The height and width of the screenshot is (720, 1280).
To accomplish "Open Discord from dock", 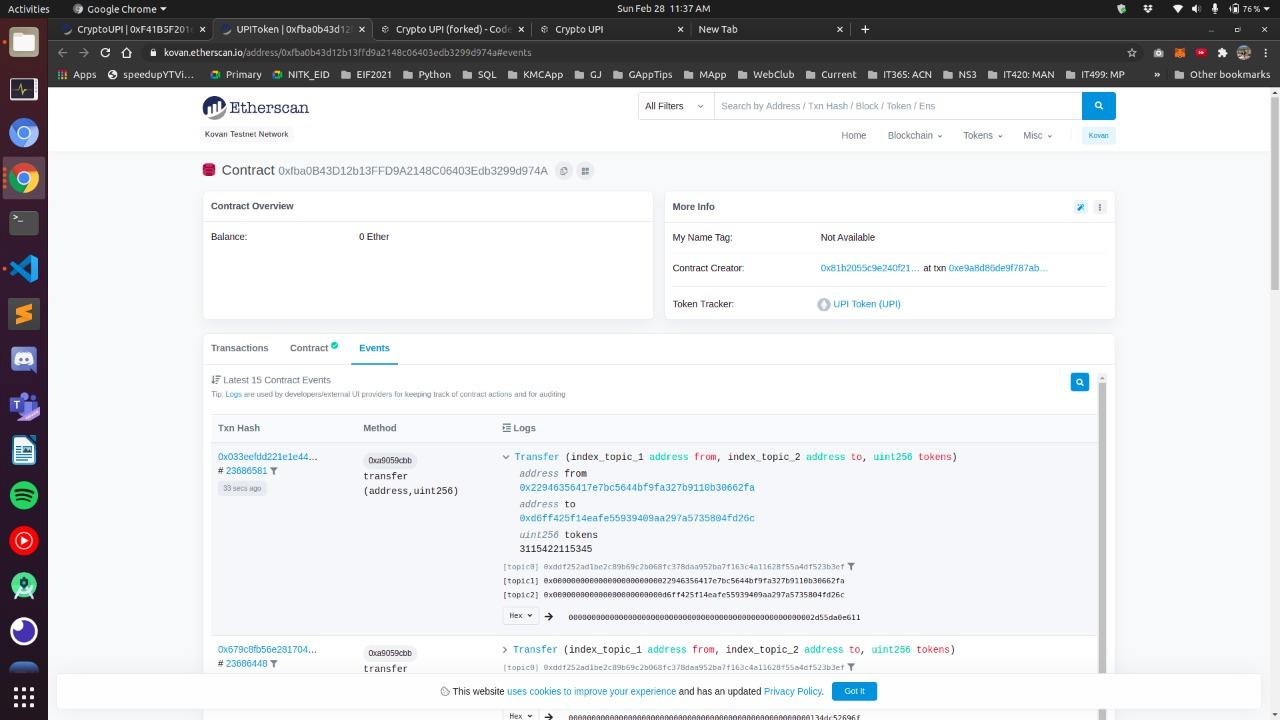I will (x=24, y=359).
